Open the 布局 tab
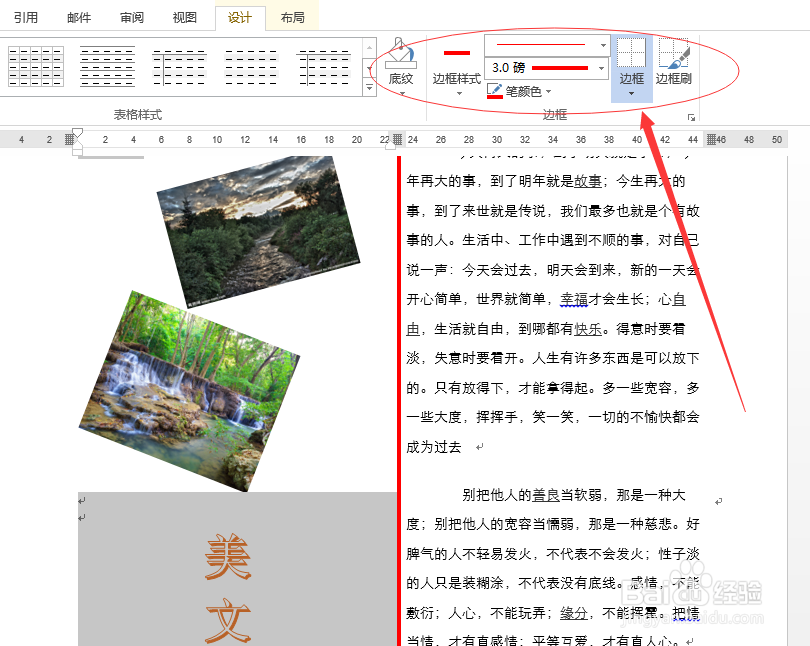810x646 pixels. pyautogui.click(x=292, y=18)
